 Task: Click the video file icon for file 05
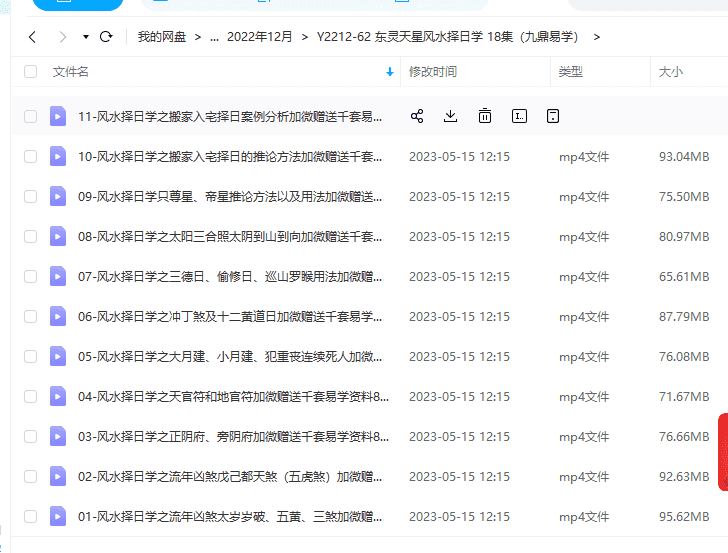58,356
